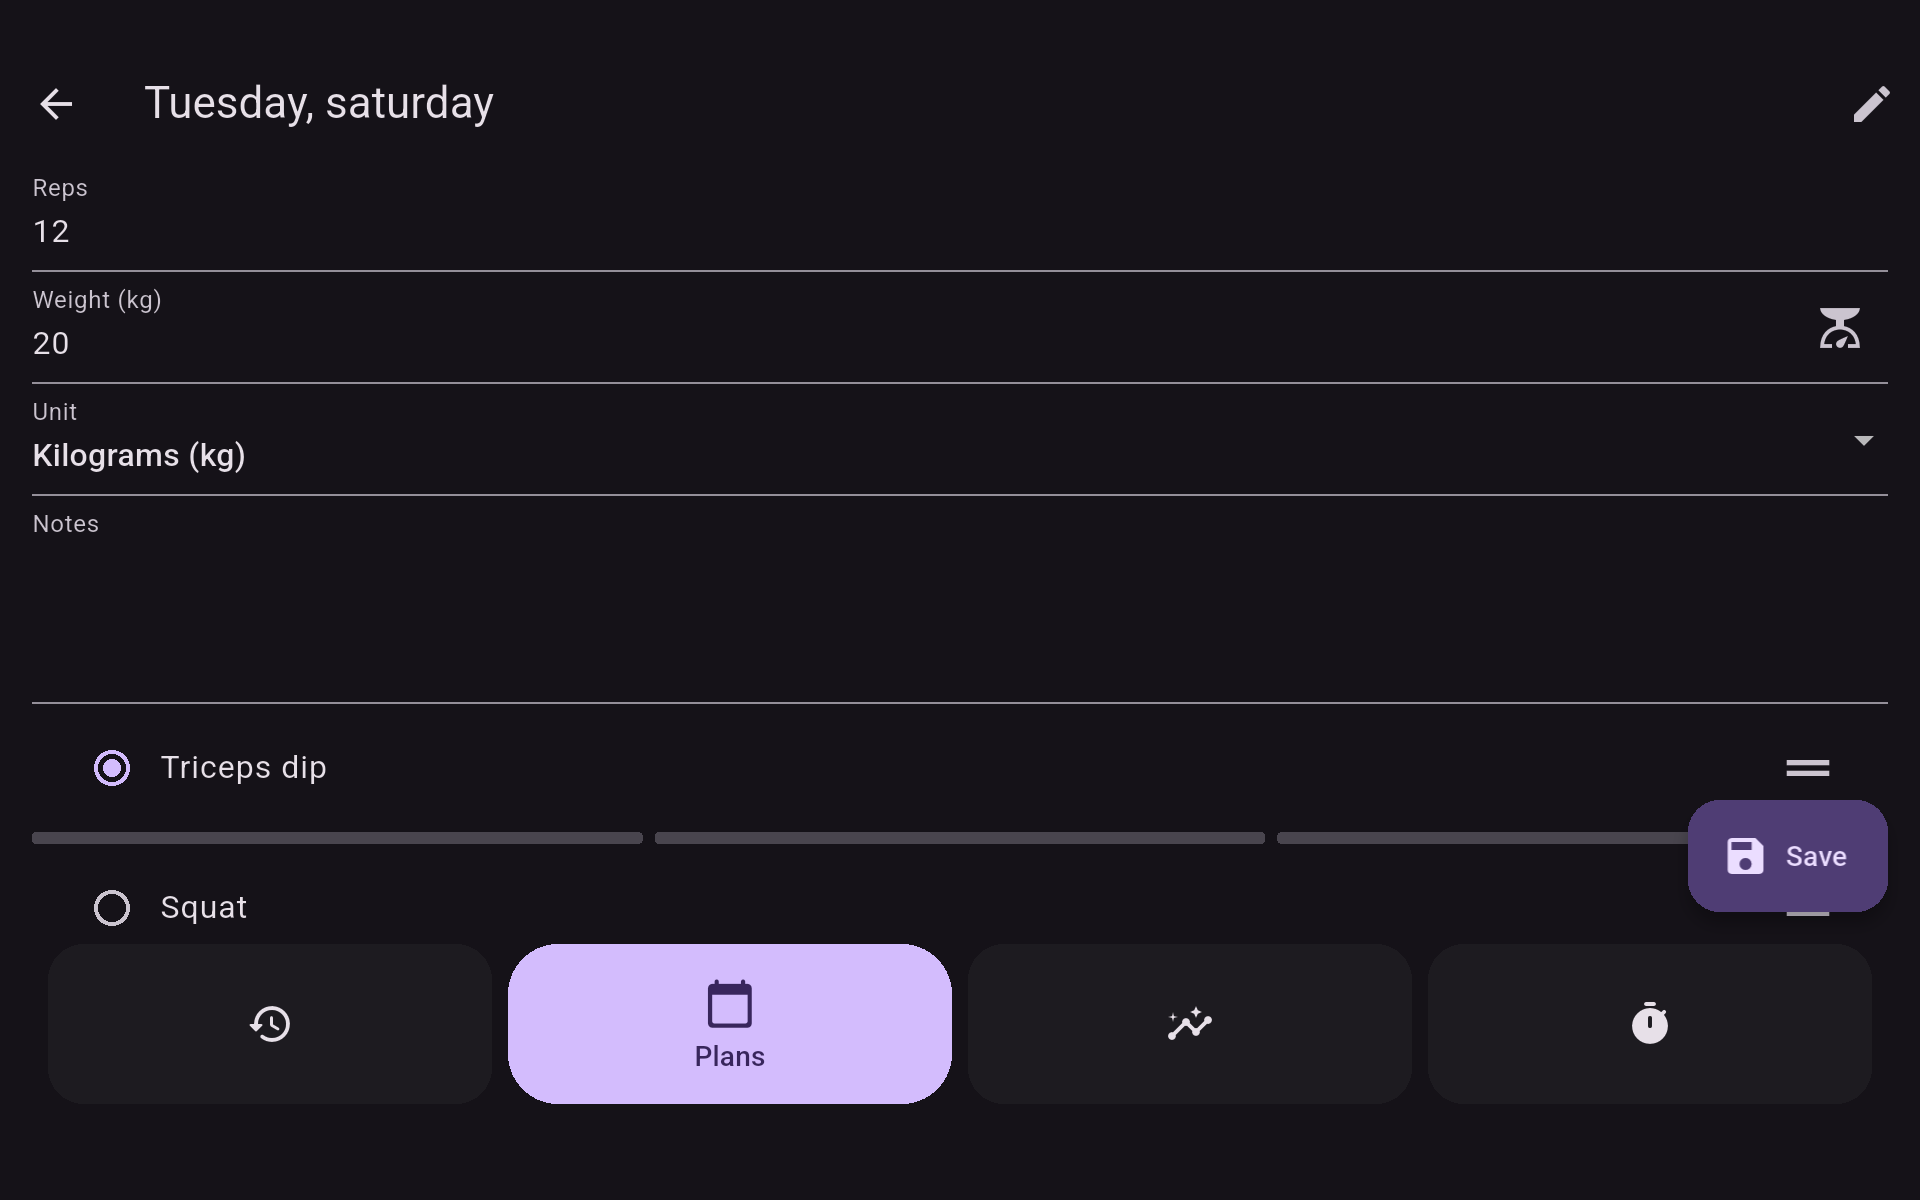Select the Squat radio button

click(x=112, y=908)
